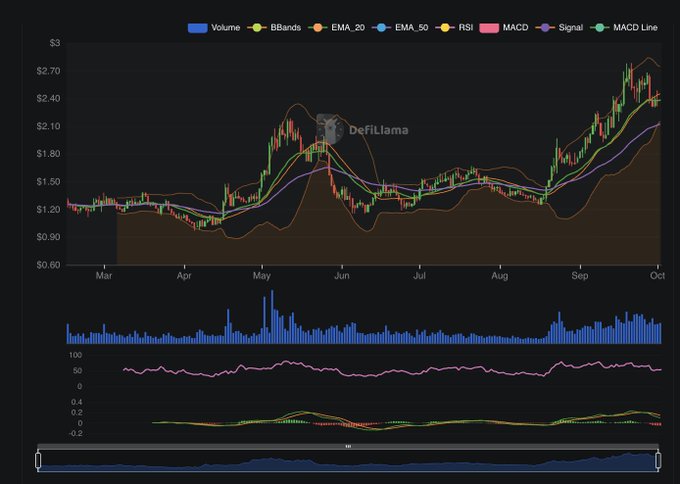This screenshot has width=680, height=484.
Task: Toggle the Volume legend item
Action: (214, 28)
